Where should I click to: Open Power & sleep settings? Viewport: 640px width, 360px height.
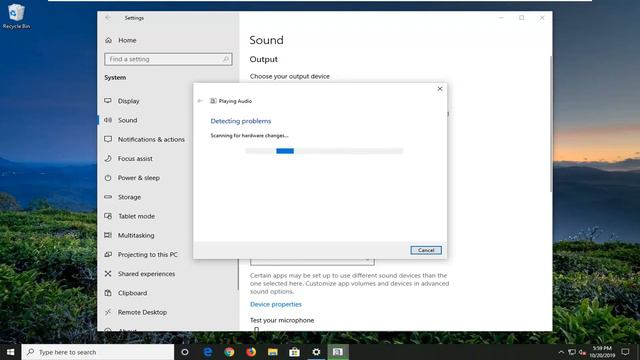pyautogui.click(x=138, y=178)
